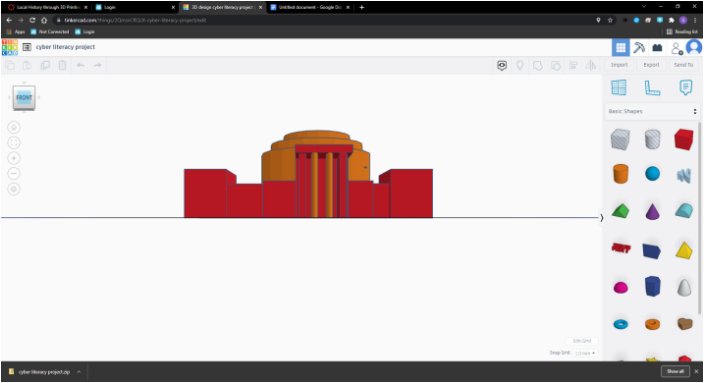
Task: Click the Undo arrow
Action: click(x=81, y=66)
